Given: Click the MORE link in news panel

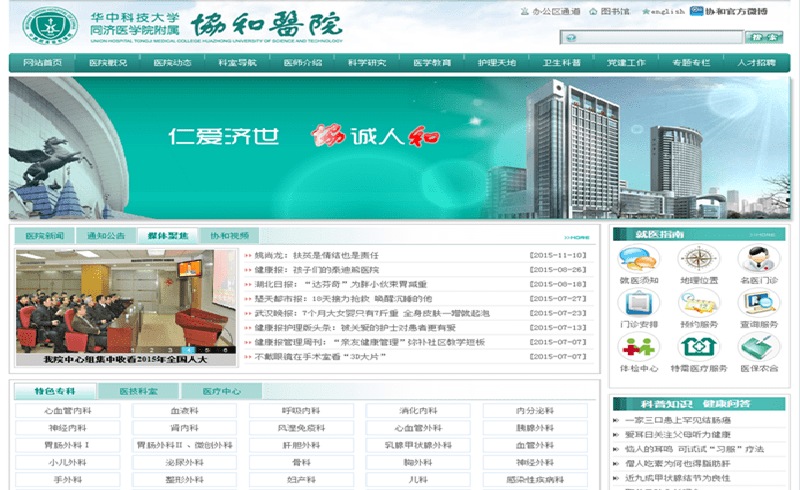Looking at the screenshot, I should coord(578,237).
